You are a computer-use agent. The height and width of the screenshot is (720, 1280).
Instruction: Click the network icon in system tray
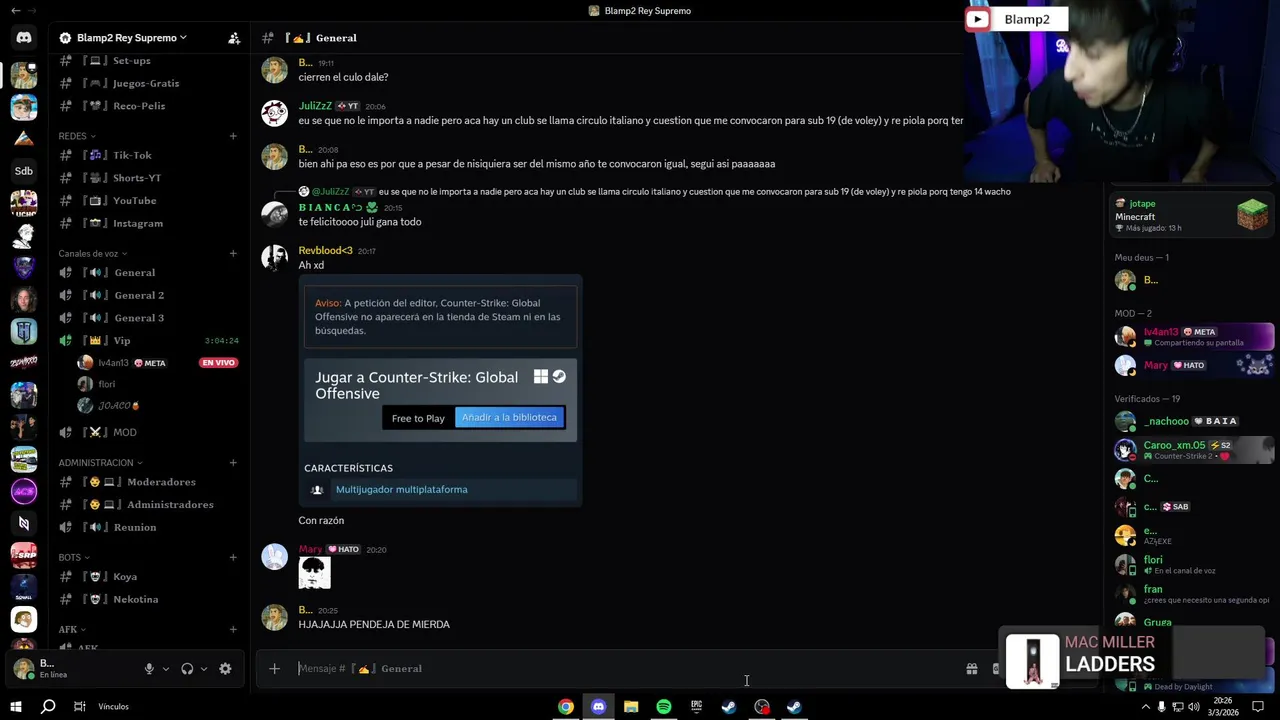1177,707
